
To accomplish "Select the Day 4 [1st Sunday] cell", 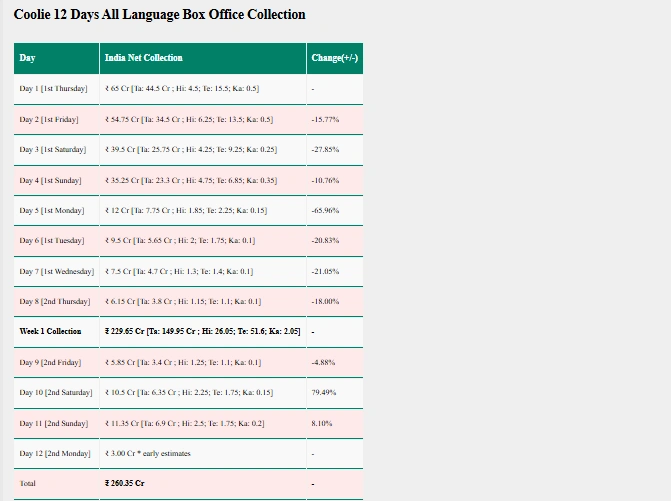I will tap(50, 181).
